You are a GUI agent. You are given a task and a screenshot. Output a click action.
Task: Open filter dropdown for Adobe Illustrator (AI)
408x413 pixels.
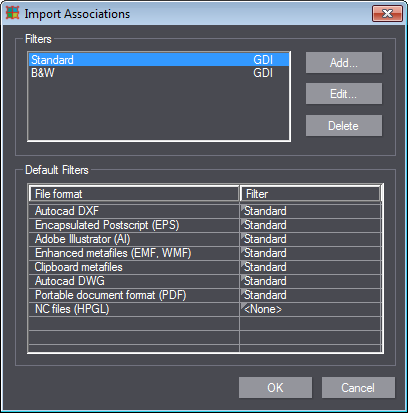(x=310, y=239)
